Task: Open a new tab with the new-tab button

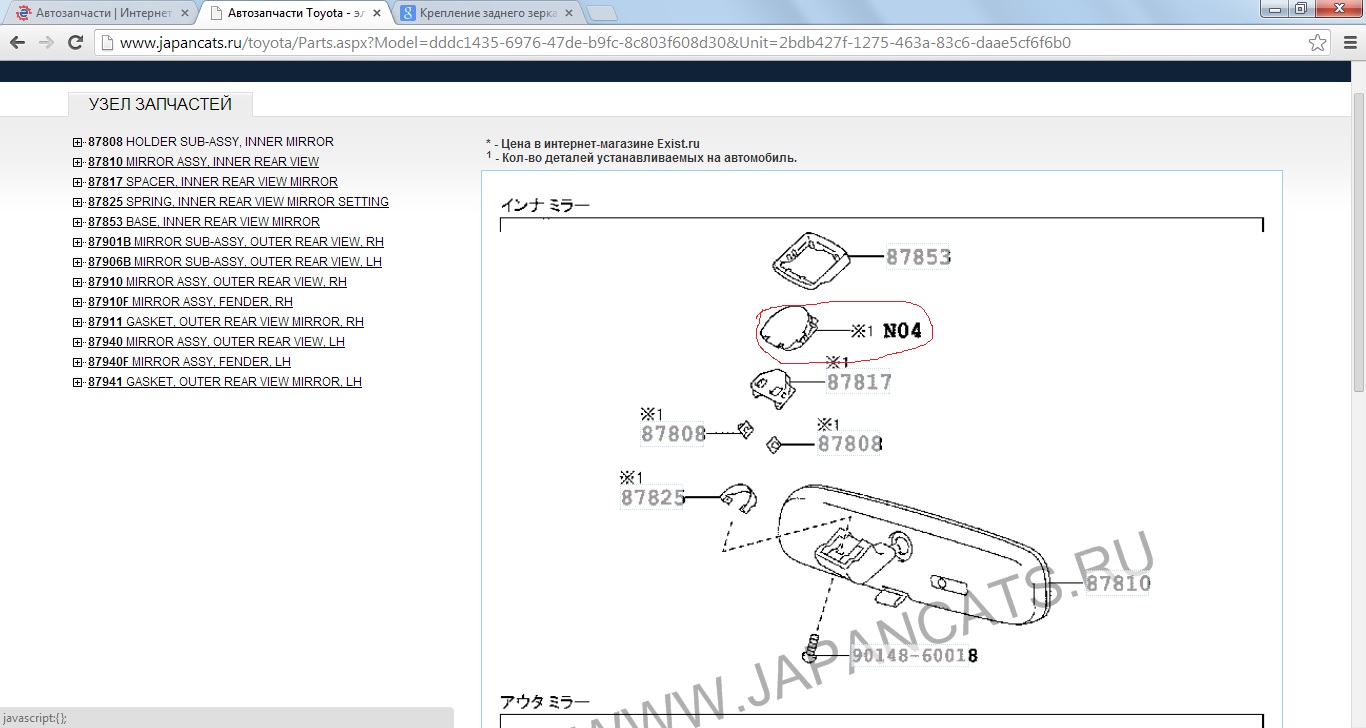Action: coord(602,14)
